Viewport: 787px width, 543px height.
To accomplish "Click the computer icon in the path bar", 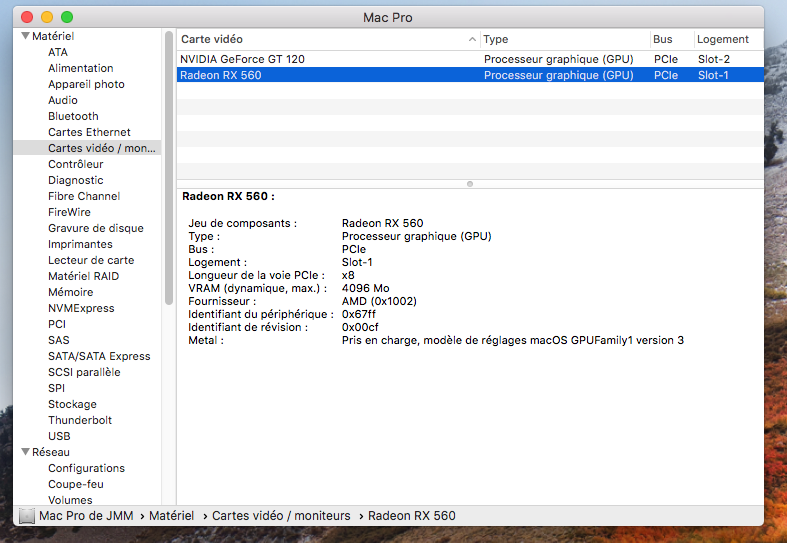I will point(27,516).
